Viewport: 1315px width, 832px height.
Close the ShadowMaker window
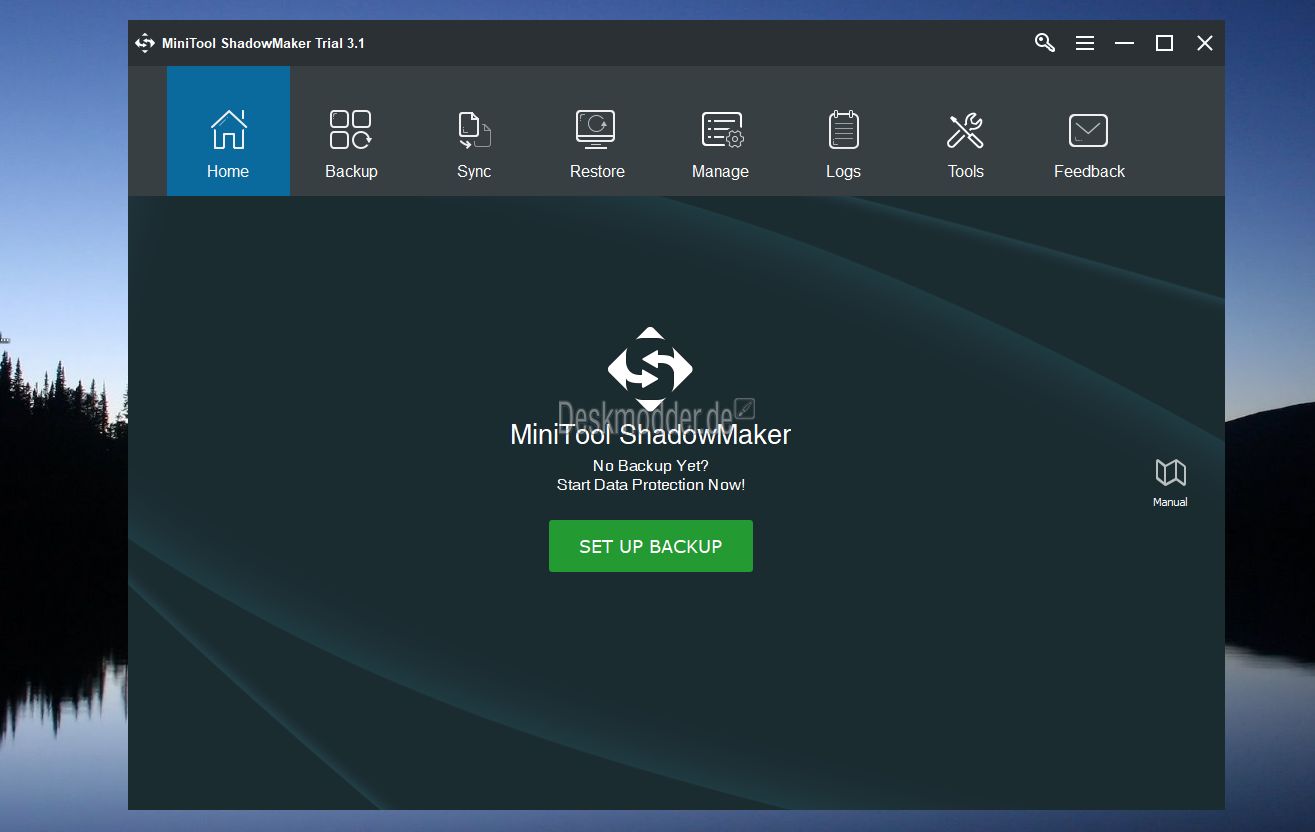point(1205,43)
